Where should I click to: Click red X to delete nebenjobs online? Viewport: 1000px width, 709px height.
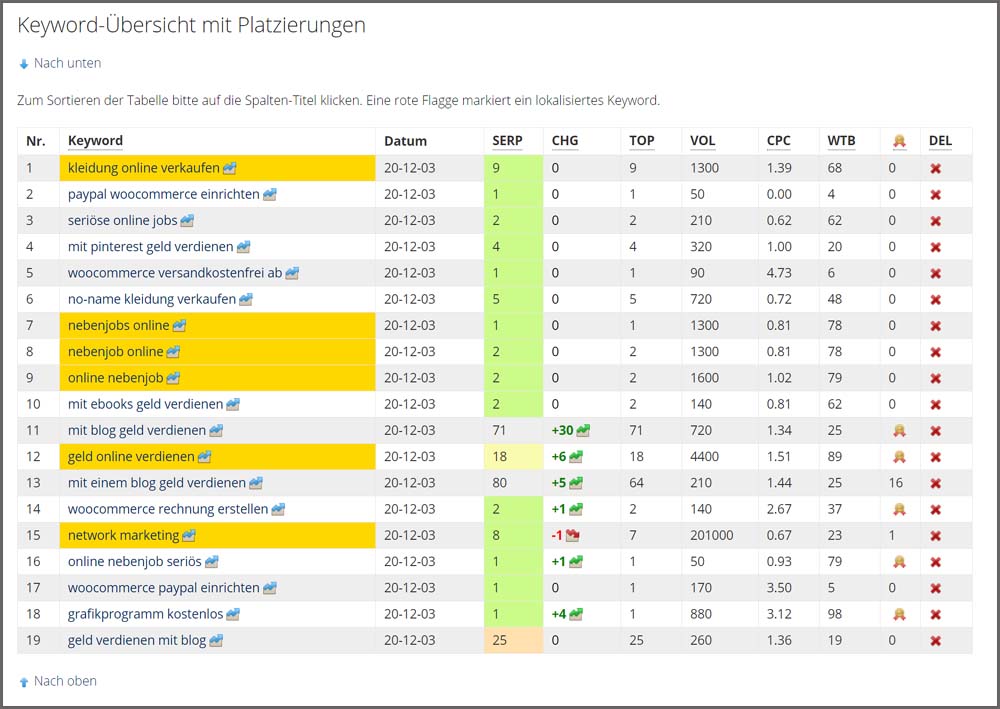coord(935,326)
